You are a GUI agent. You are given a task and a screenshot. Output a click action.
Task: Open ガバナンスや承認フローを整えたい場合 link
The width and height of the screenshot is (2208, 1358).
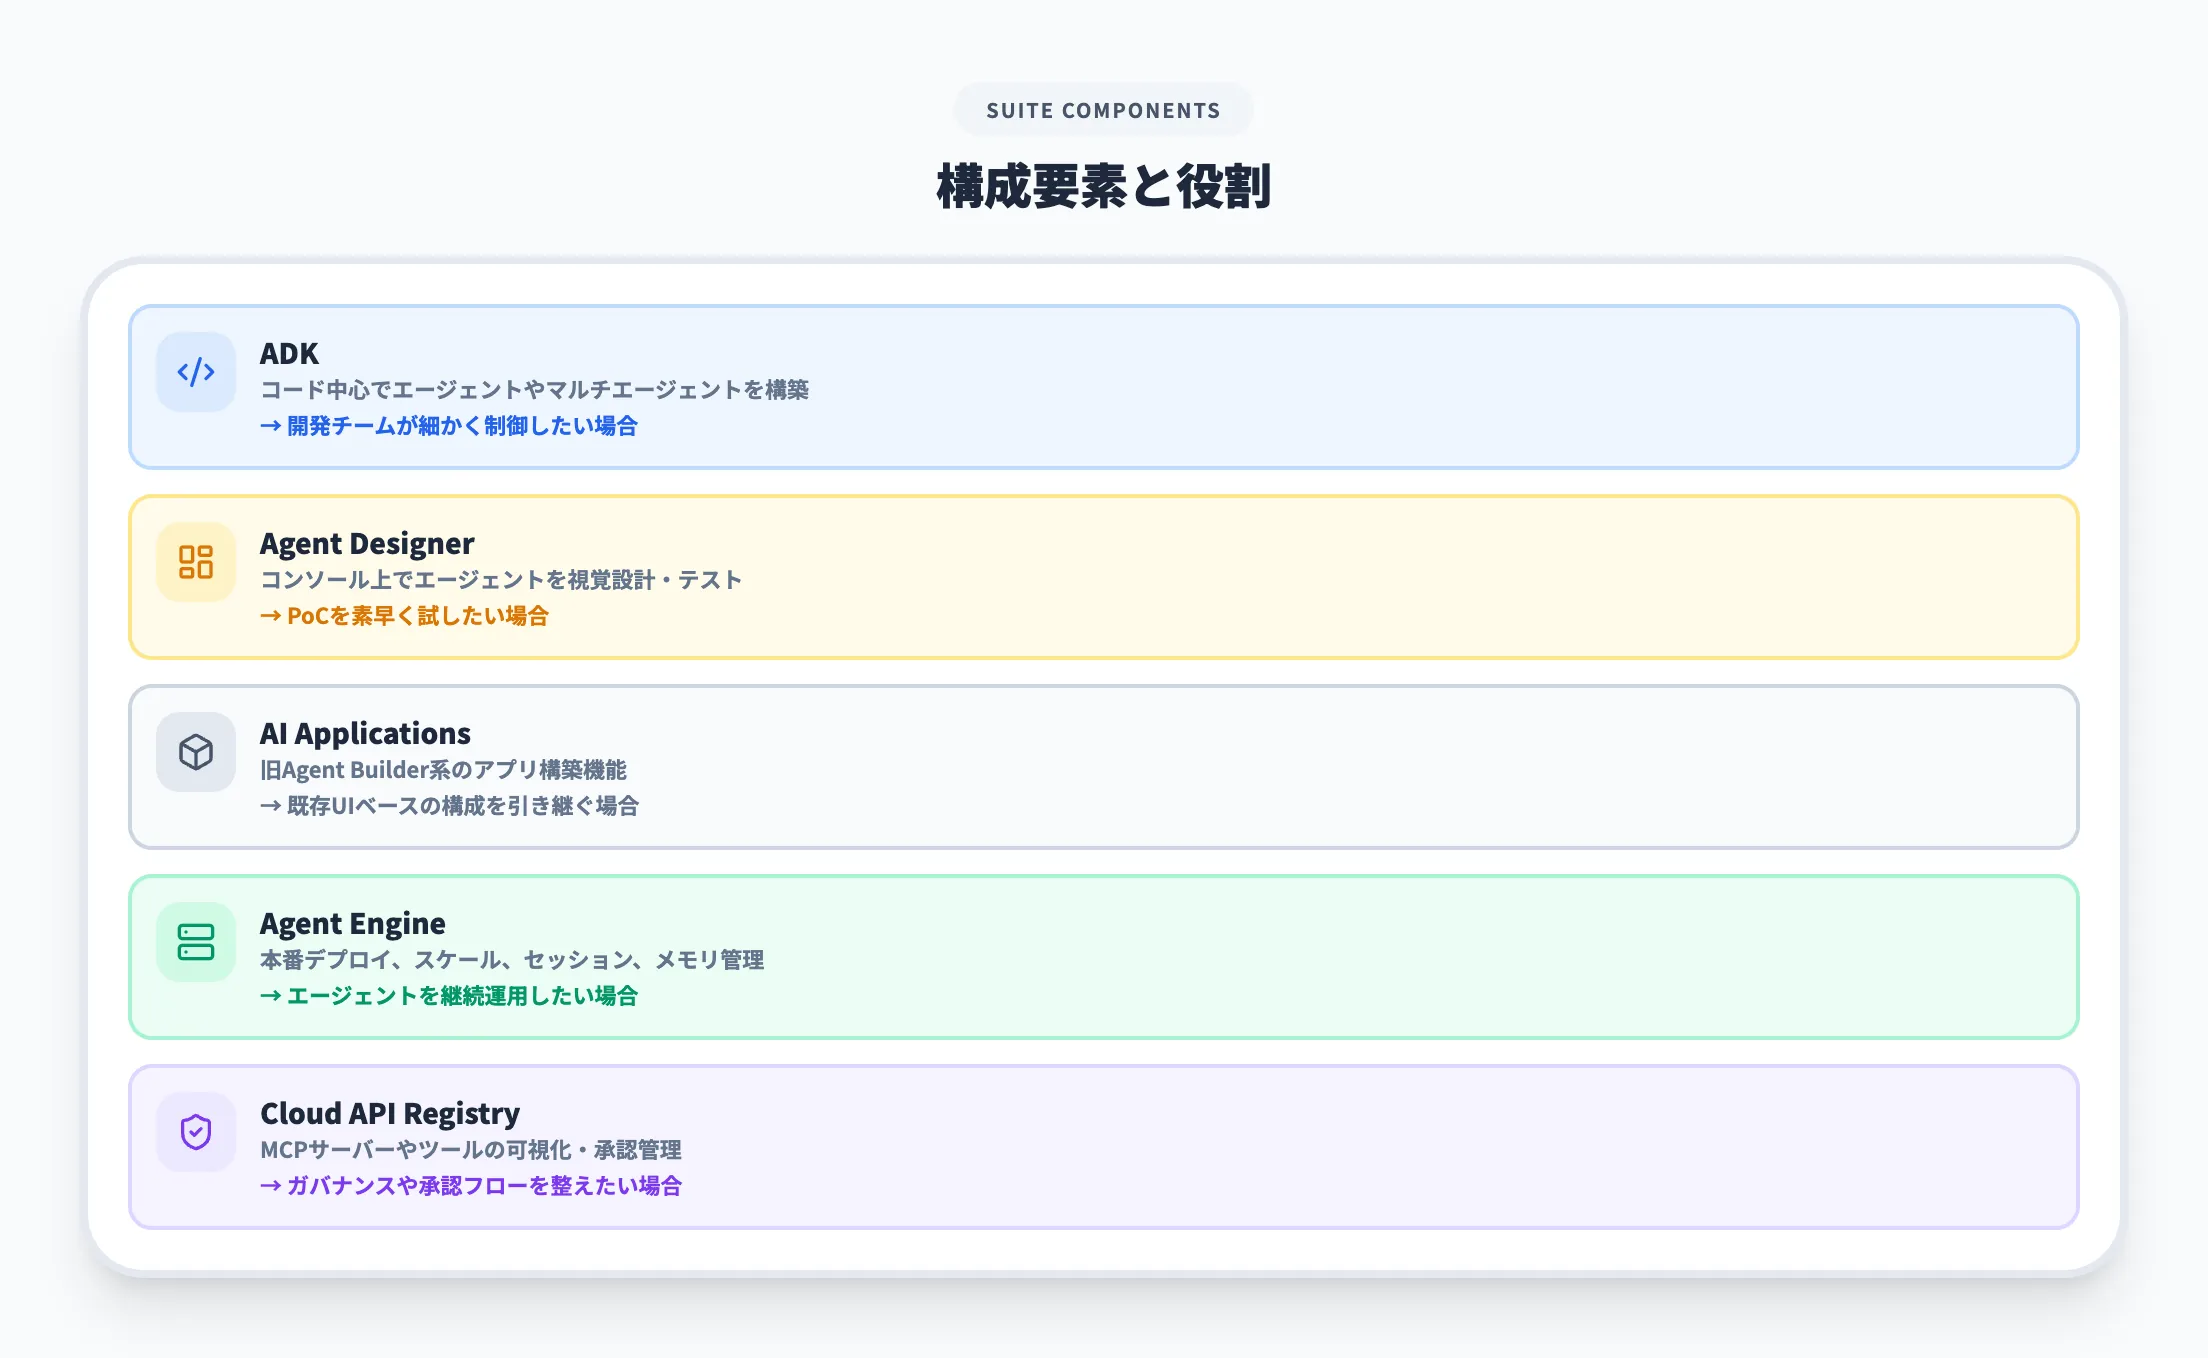point(484,1186)
